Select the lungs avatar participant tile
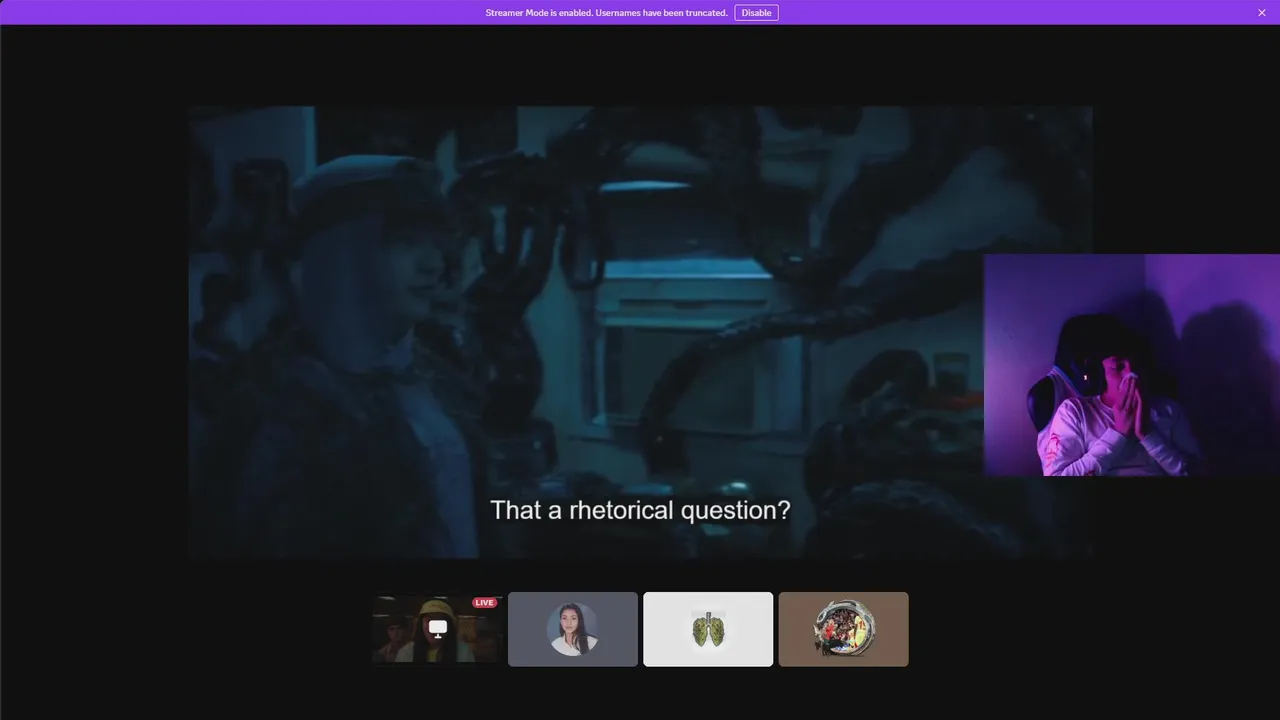 pyautogui.click(x=708, y=629)
